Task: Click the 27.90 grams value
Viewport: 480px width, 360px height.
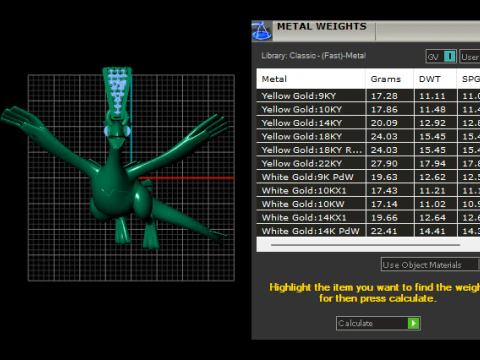Action: click(384, 163)
